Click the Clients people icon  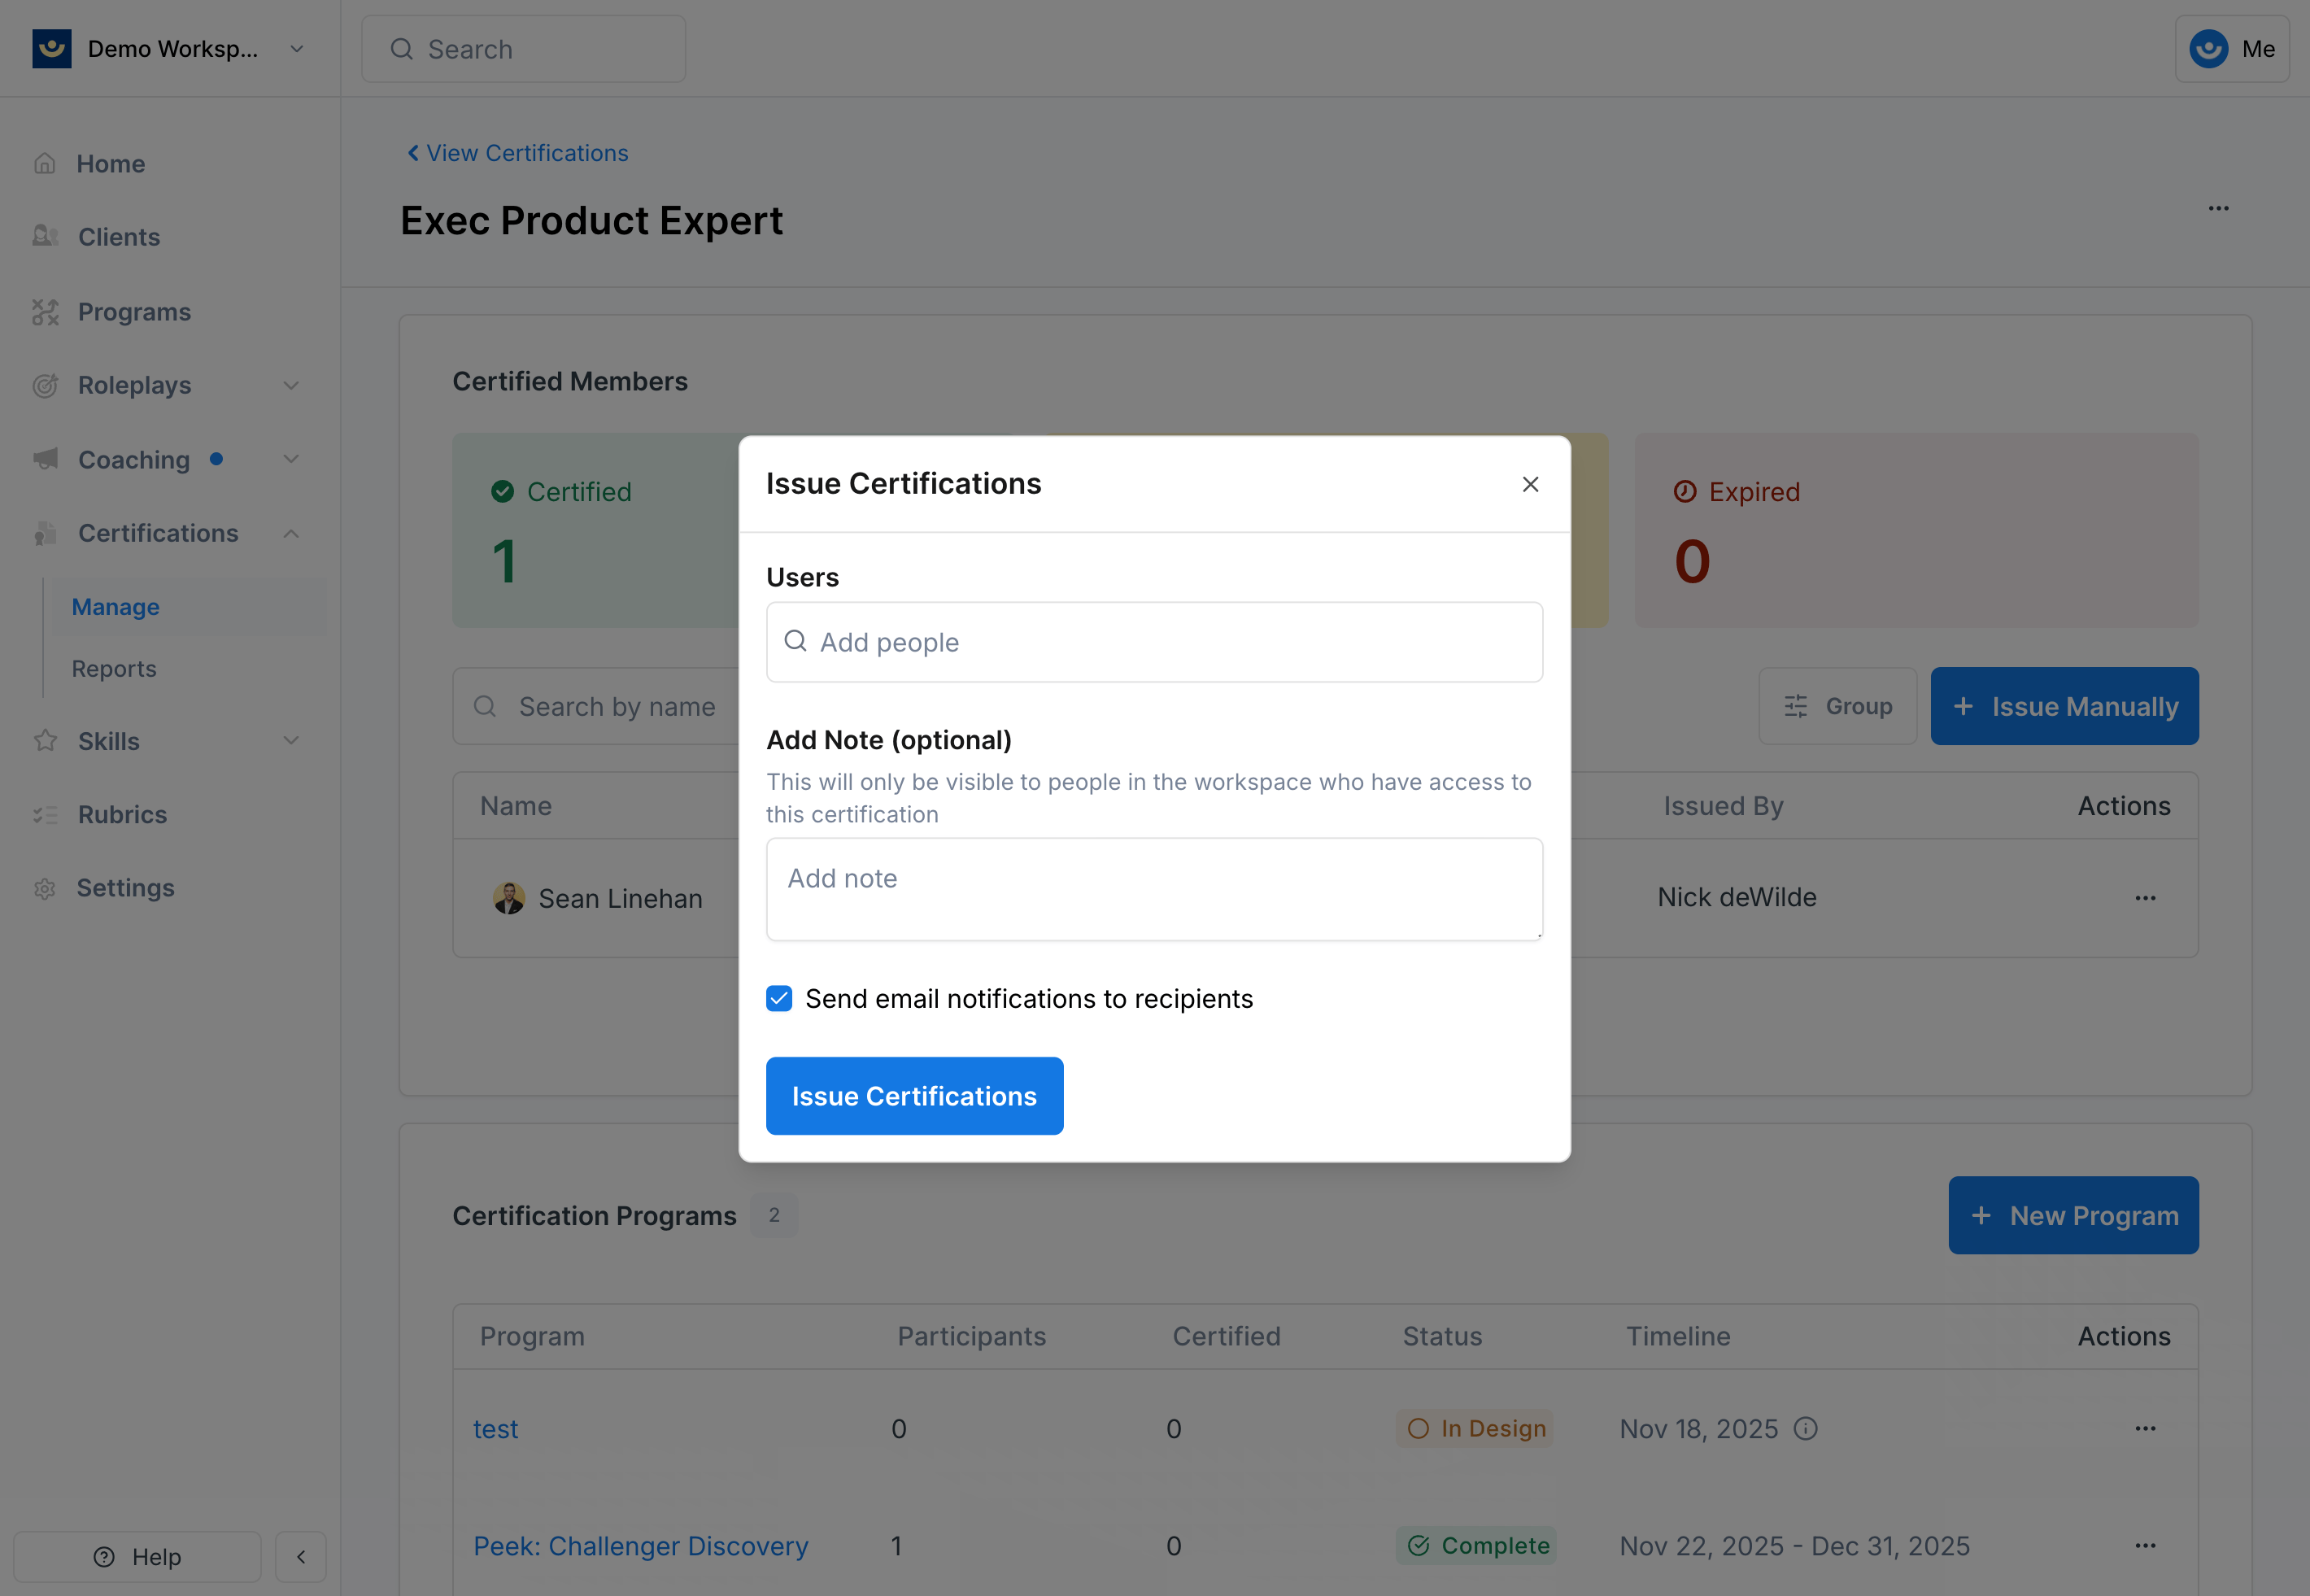coord(45,236)
